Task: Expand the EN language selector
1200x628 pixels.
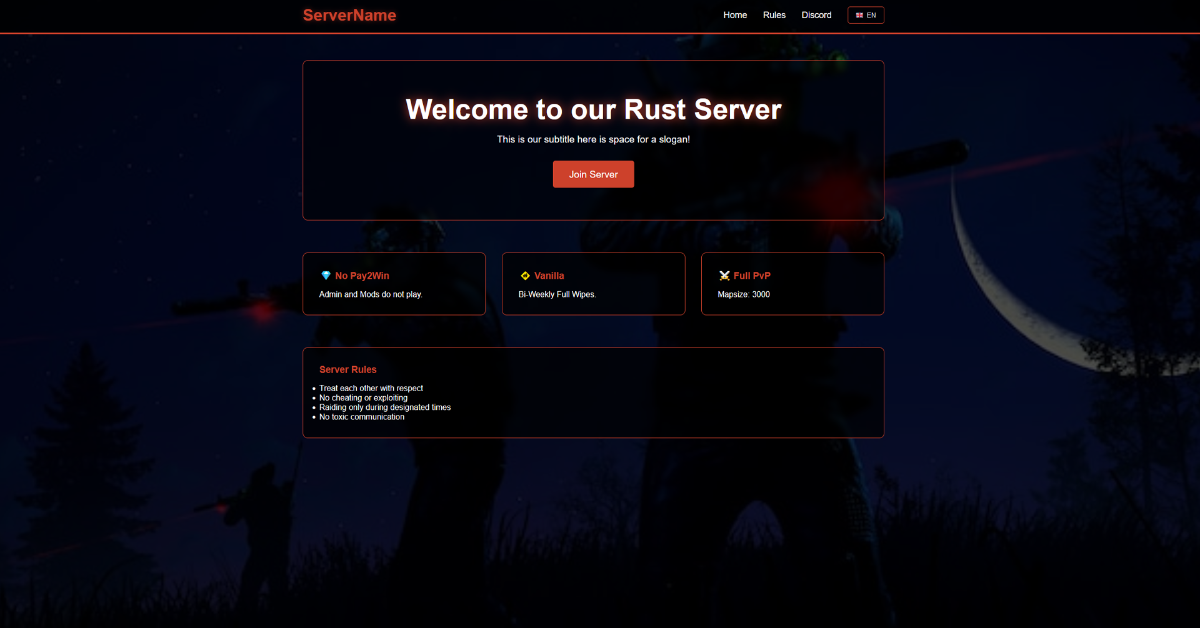Action: [x=866, y=15]
